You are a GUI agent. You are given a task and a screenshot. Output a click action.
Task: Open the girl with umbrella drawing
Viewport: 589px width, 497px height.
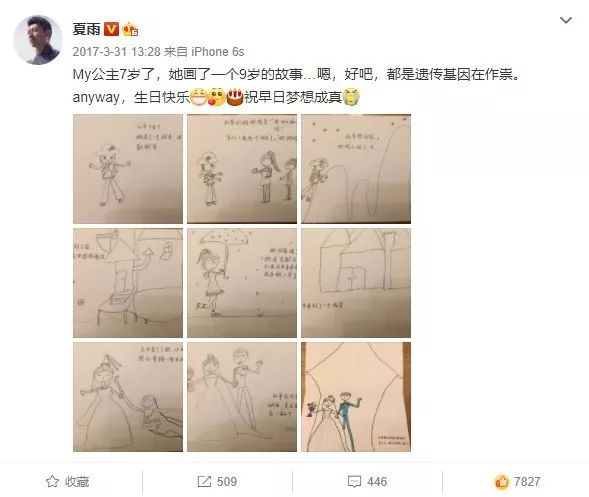click(242, 283)
